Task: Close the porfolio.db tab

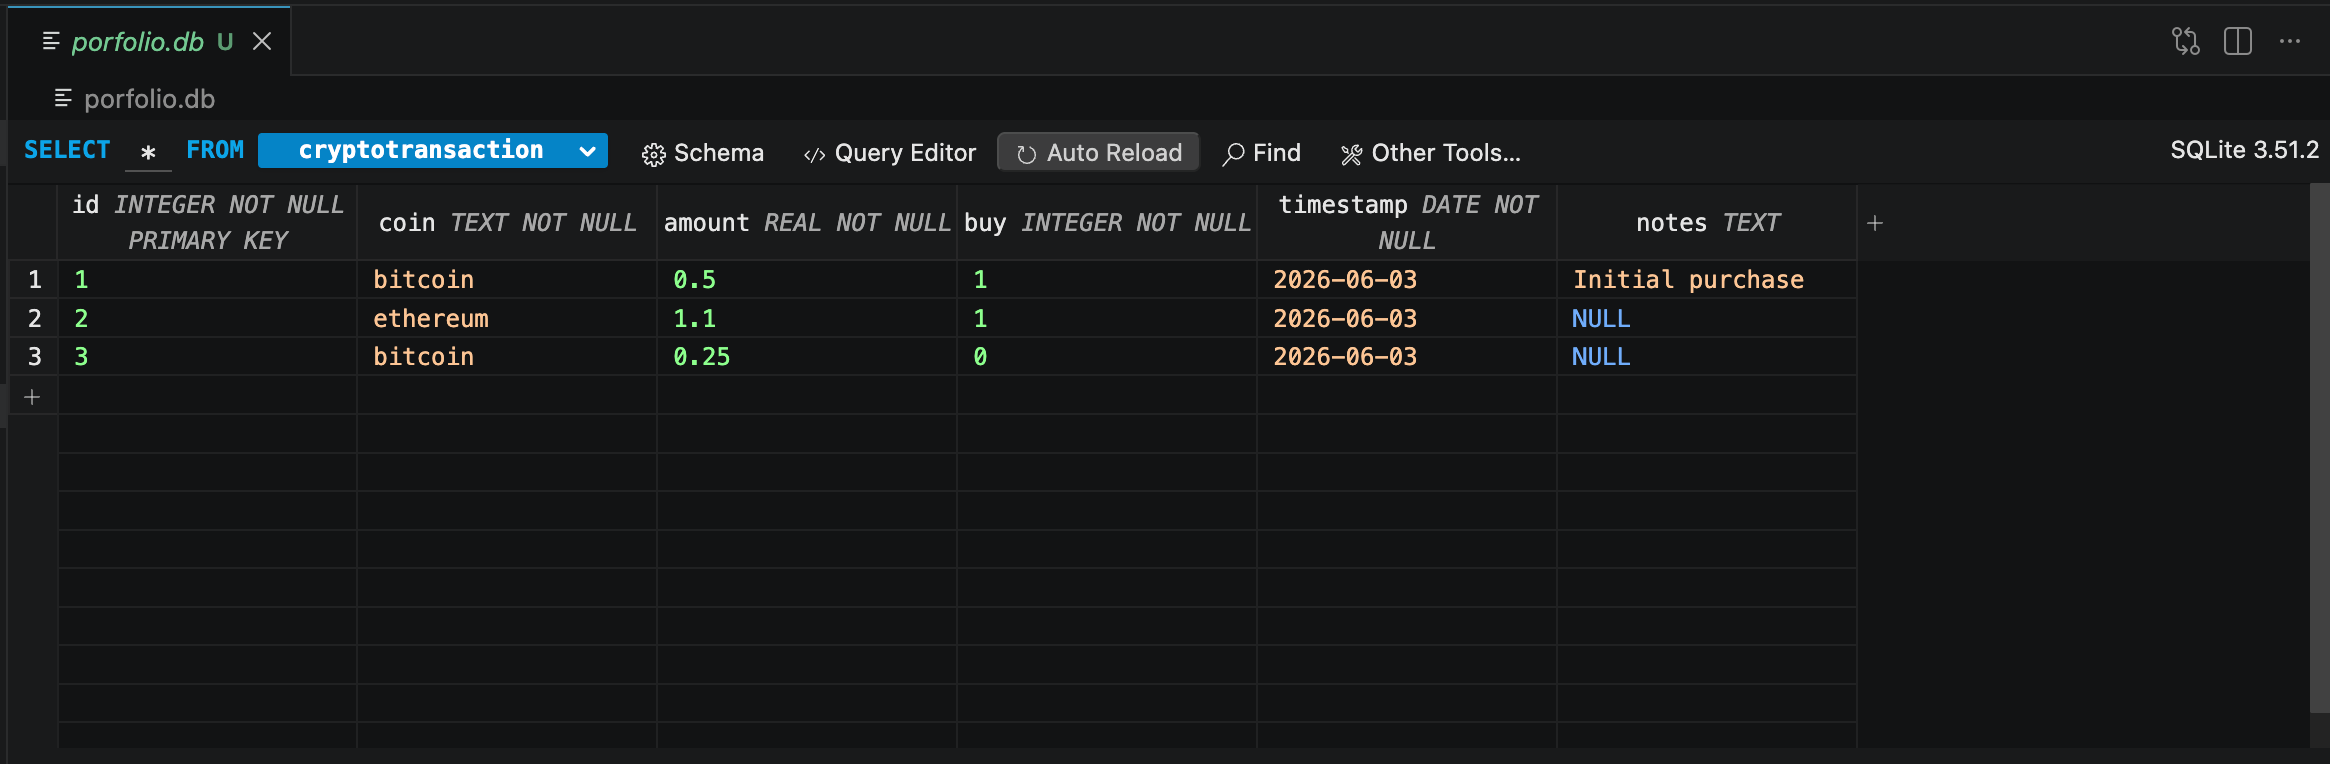Action: pos(262,41)
